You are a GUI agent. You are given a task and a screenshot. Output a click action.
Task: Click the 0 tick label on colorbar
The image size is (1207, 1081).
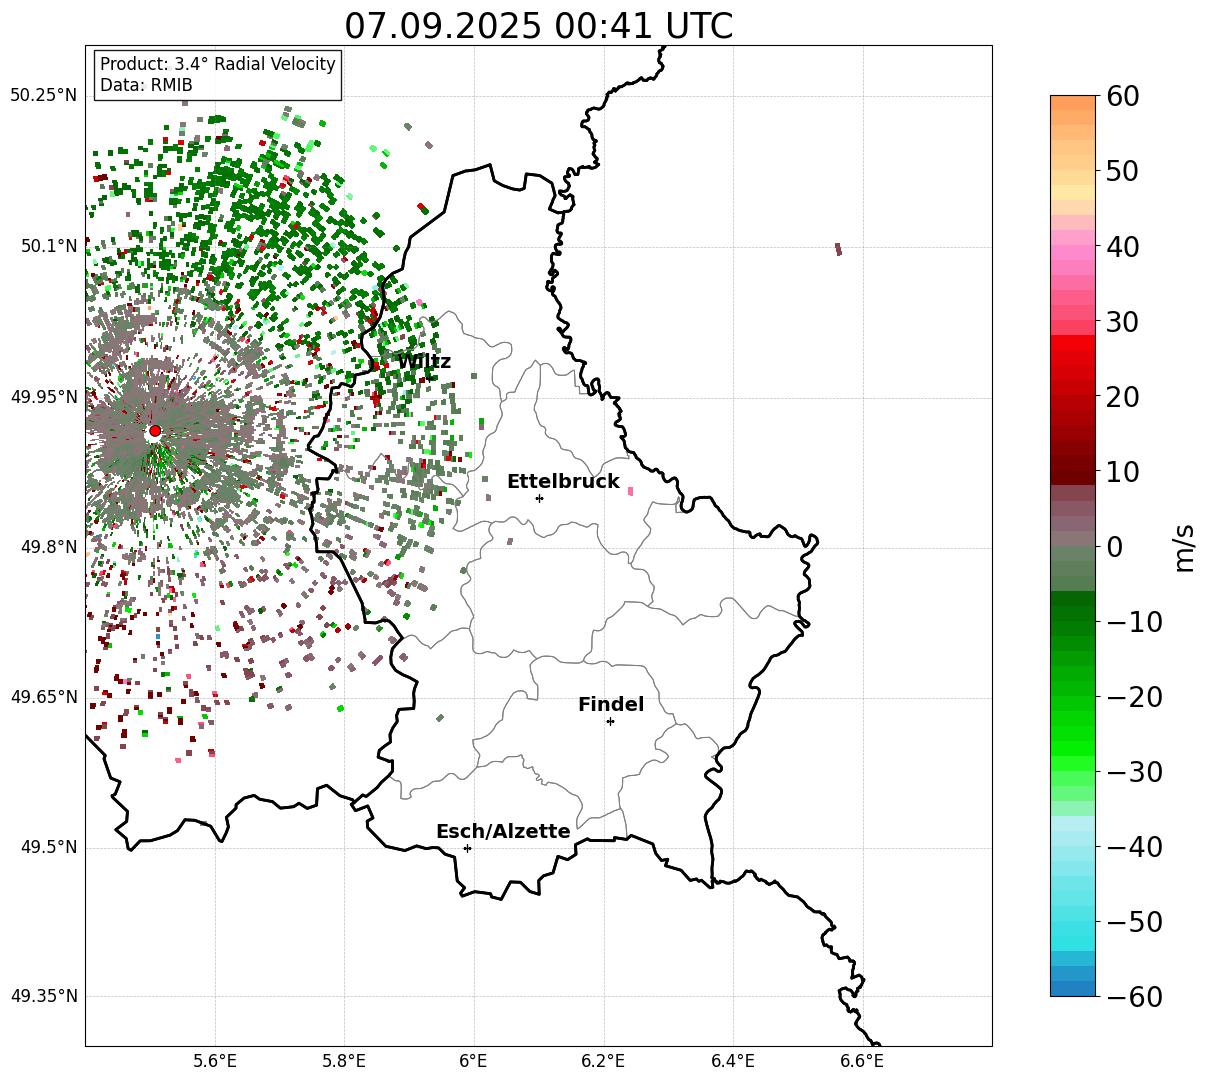pos(1114,547)
